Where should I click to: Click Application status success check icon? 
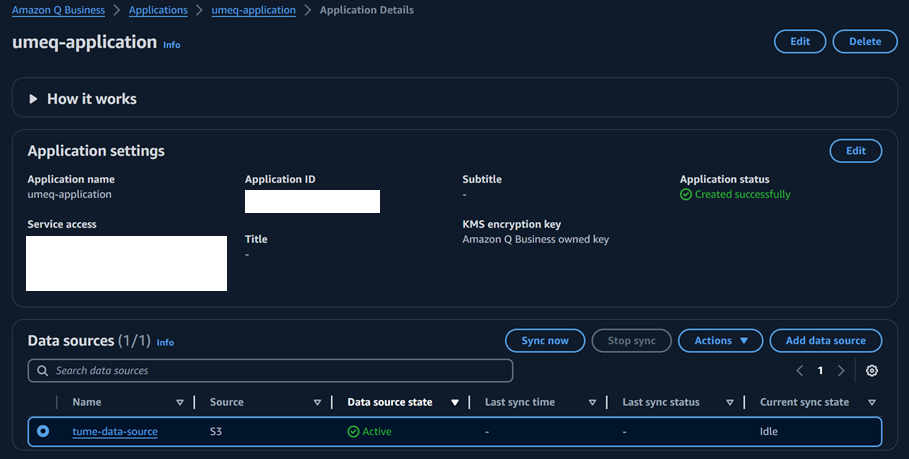pyautogui.click(x=686, y=195)
